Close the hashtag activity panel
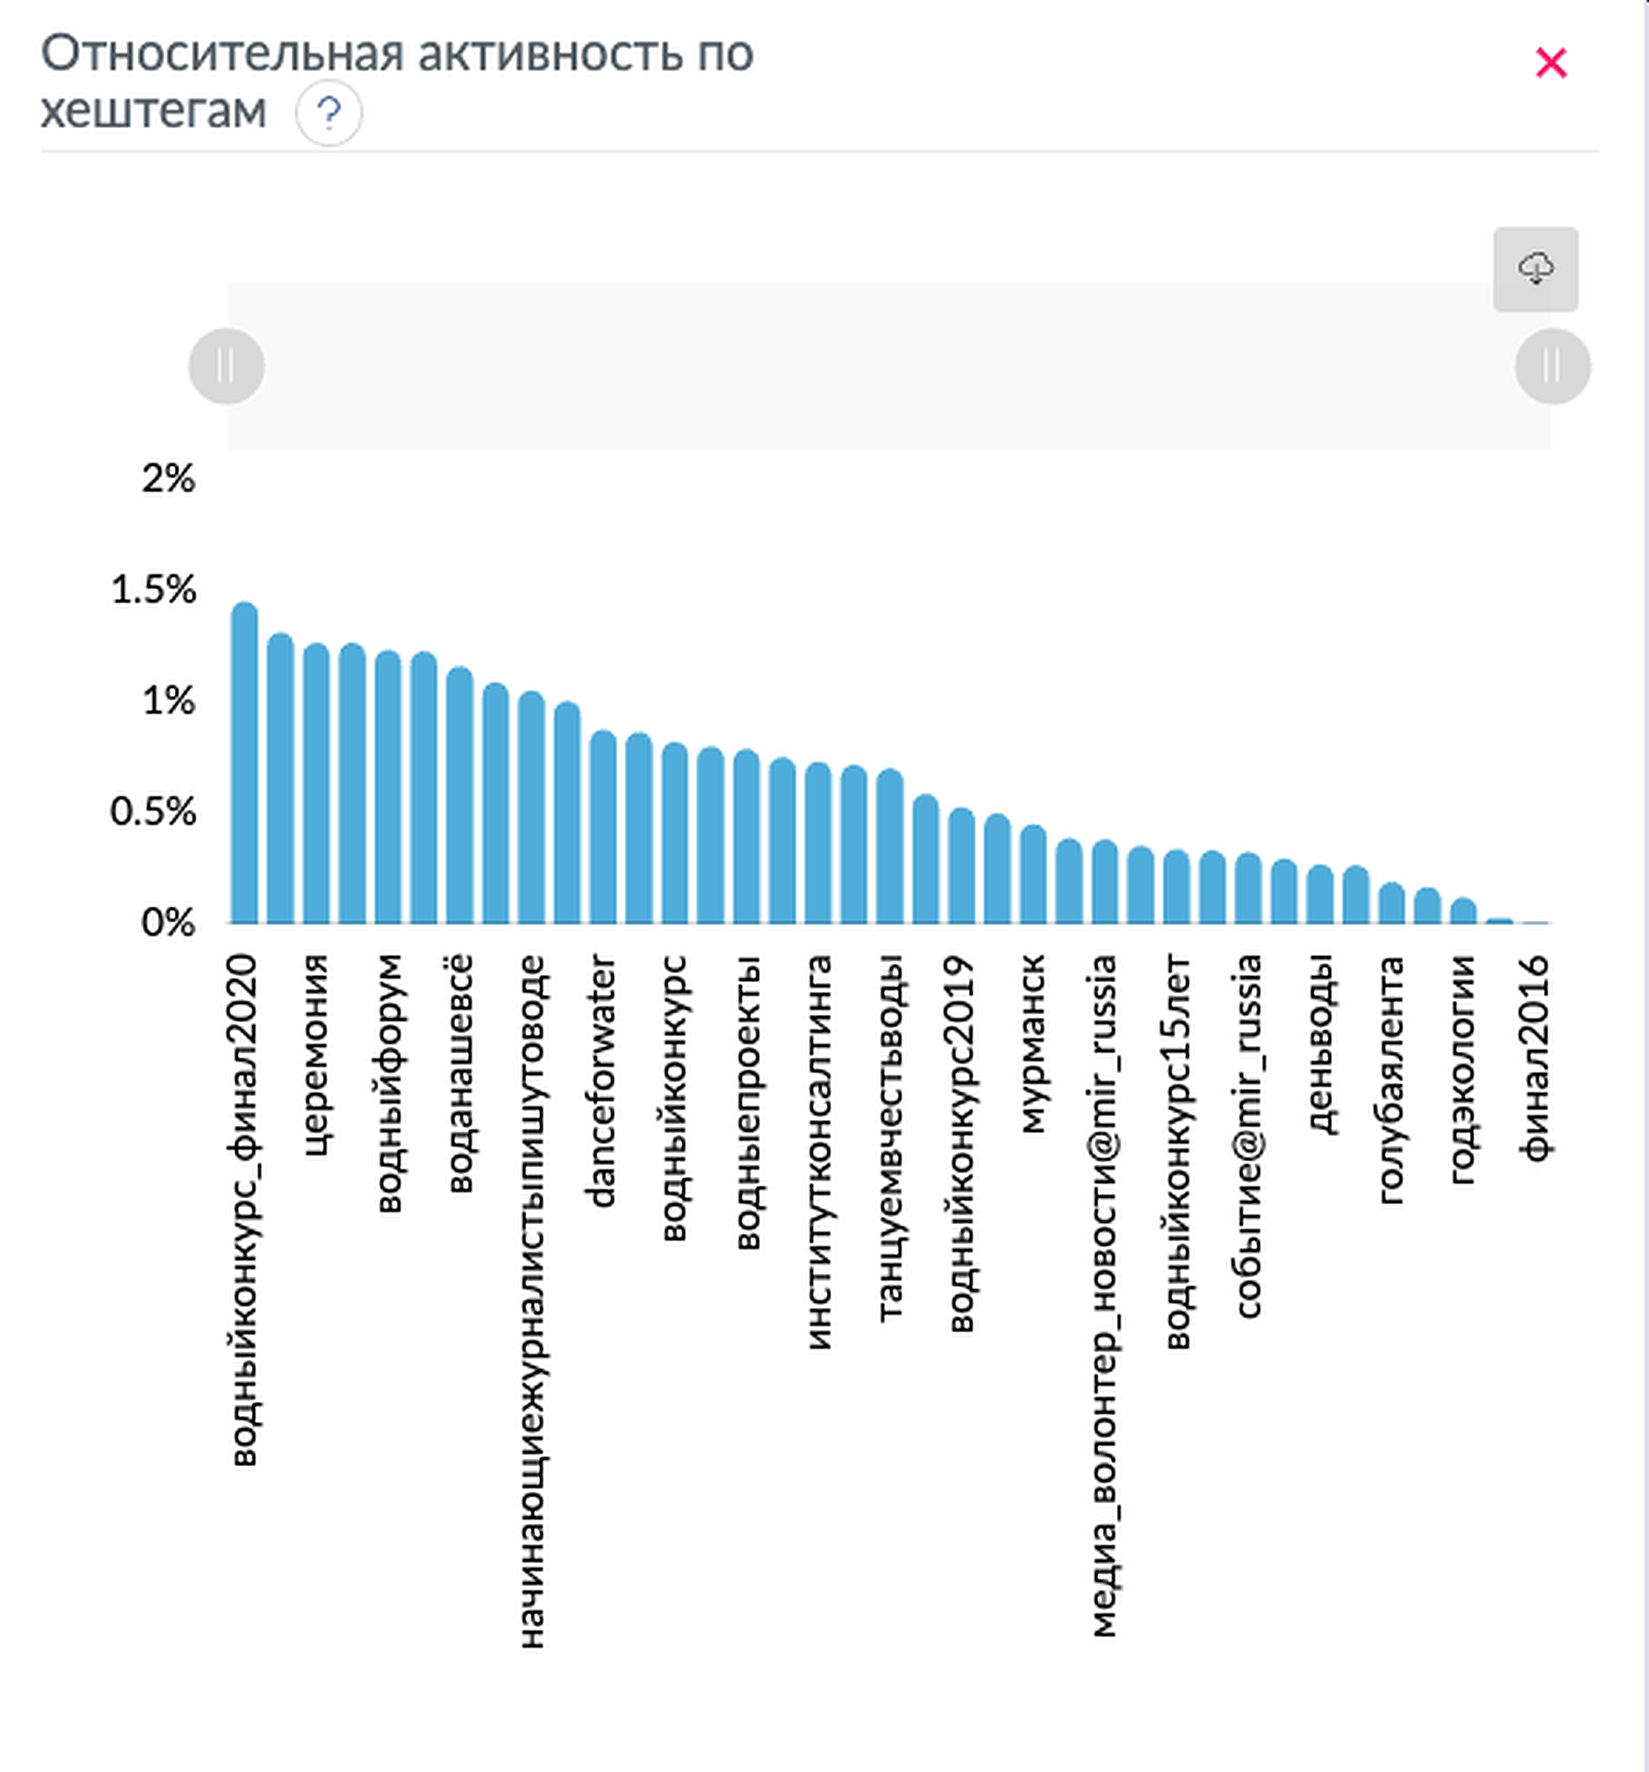Viewport: 1649px width, 1772px height. click(1550, 63)
